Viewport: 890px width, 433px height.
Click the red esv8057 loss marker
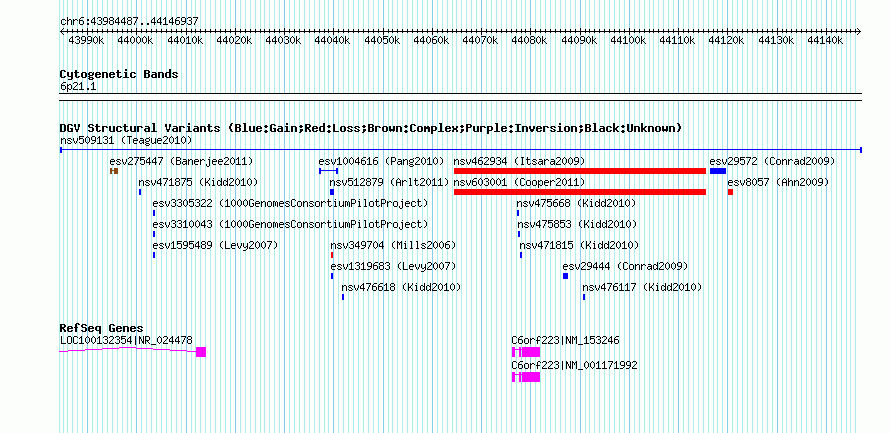pos(731,192)
